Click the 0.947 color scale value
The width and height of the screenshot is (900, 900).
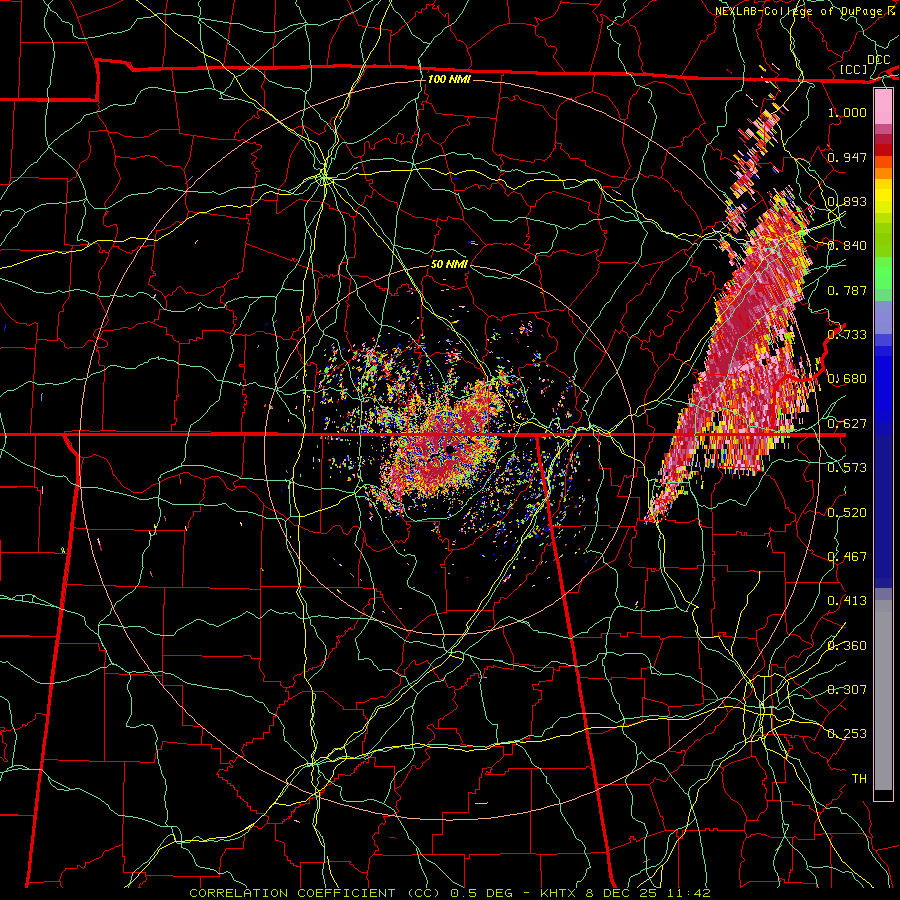pyautogui.click(x=847, y=157)
